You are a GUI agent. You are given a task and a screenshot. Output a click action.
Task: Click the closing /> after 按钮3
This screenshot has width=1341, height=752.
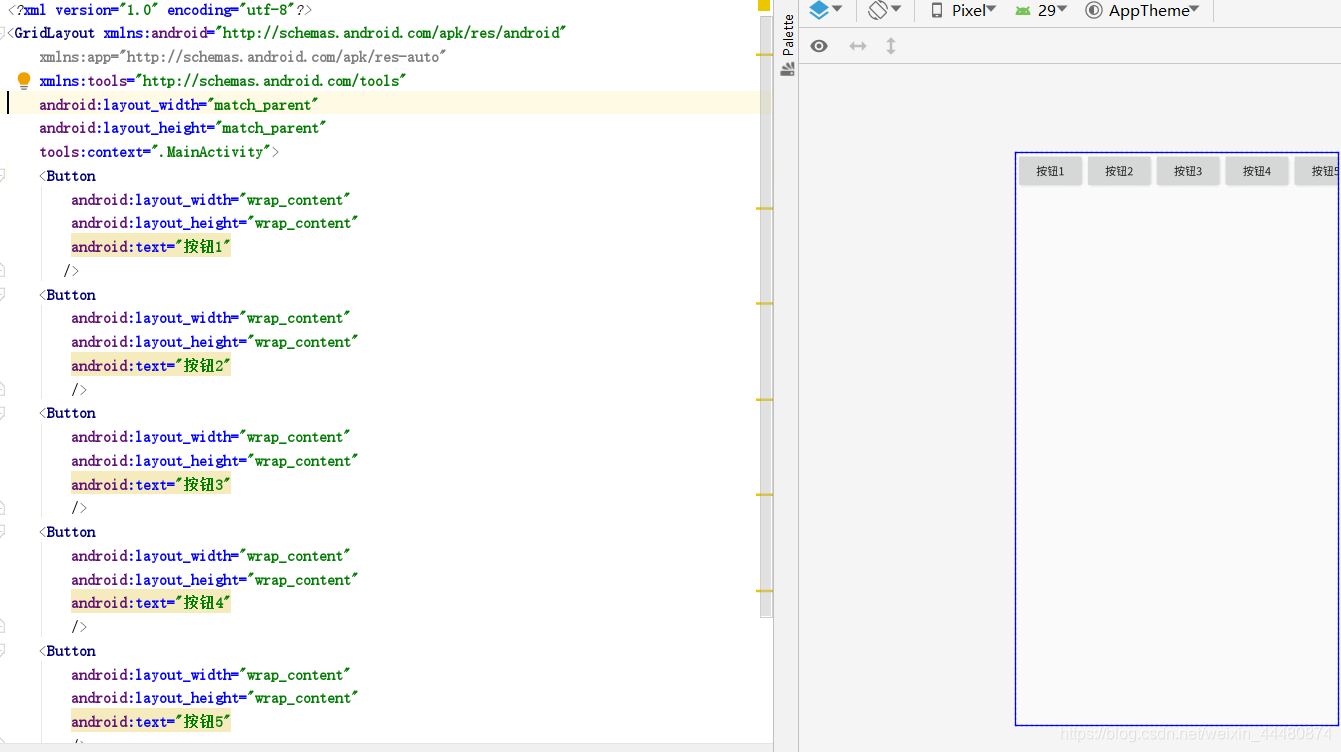point(79,508)
